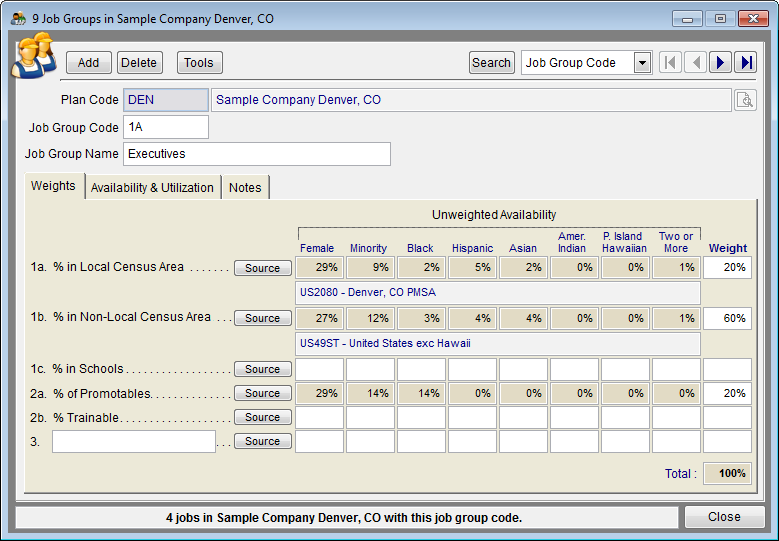Click the 14% Black value for Promotables

422,393
